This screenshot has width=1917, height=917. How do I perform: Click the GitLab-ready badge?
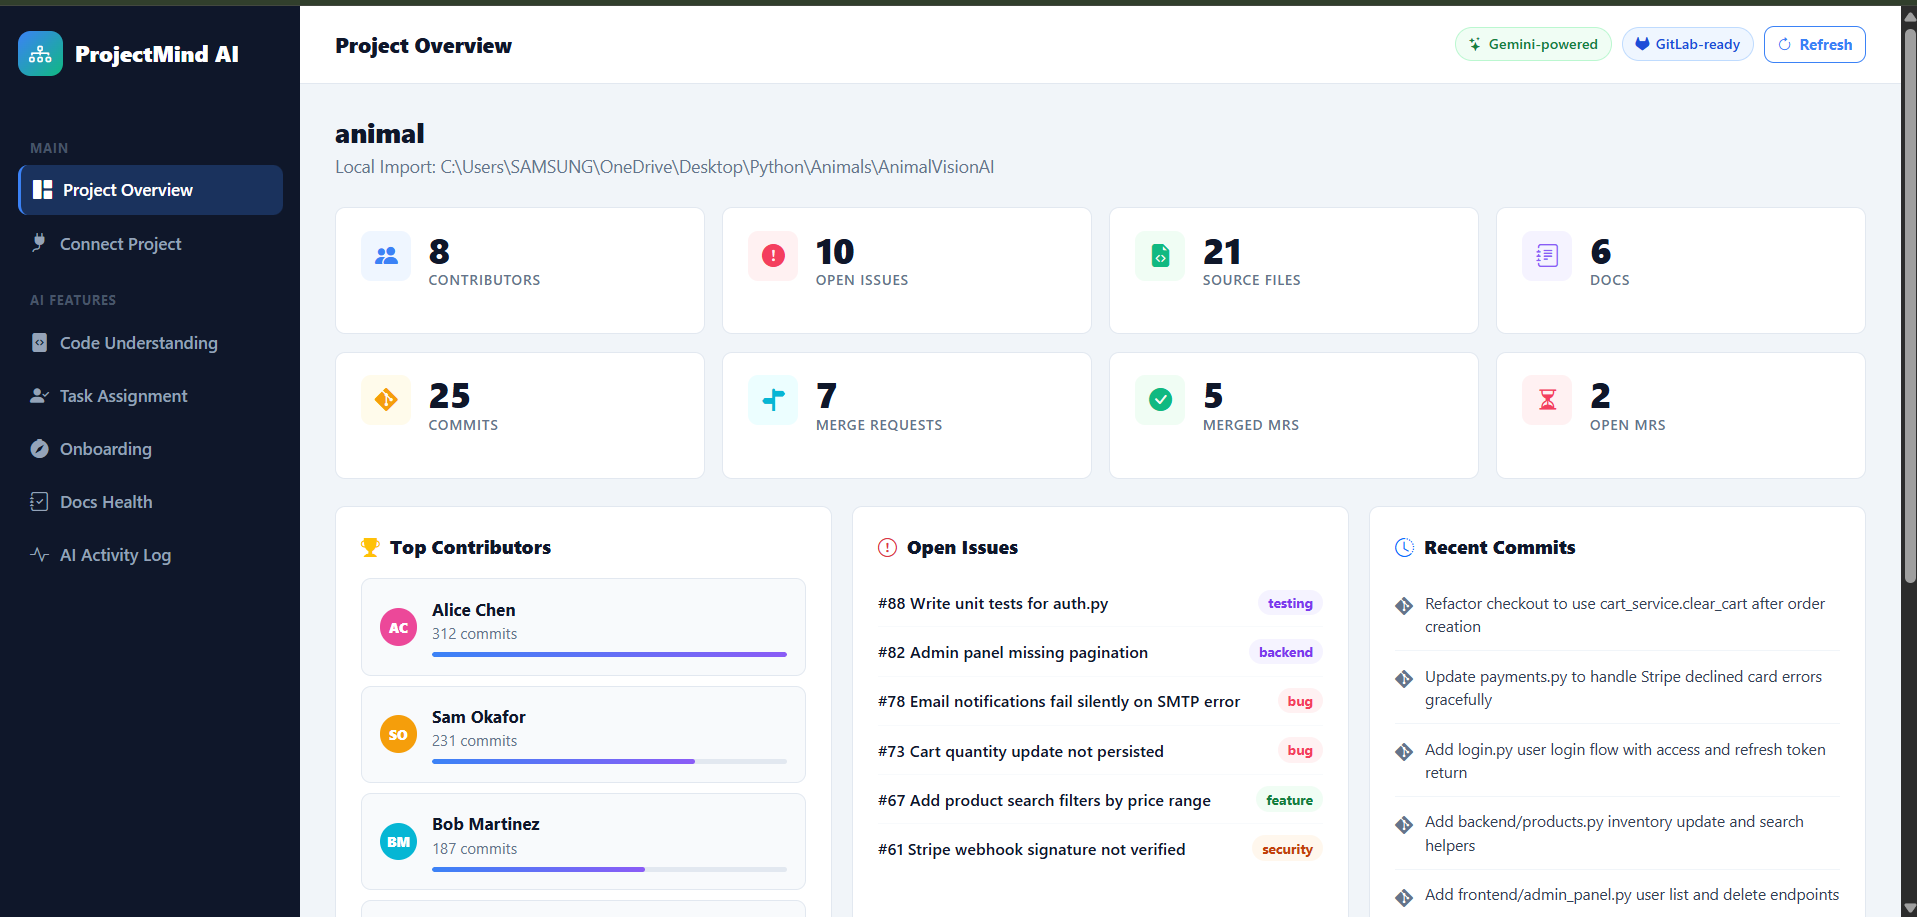click(x=1687, y=45)
